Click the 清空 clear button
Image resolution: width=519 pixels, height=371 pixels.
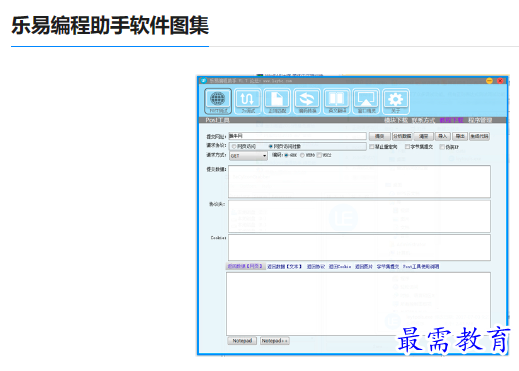tap(424, 136)
